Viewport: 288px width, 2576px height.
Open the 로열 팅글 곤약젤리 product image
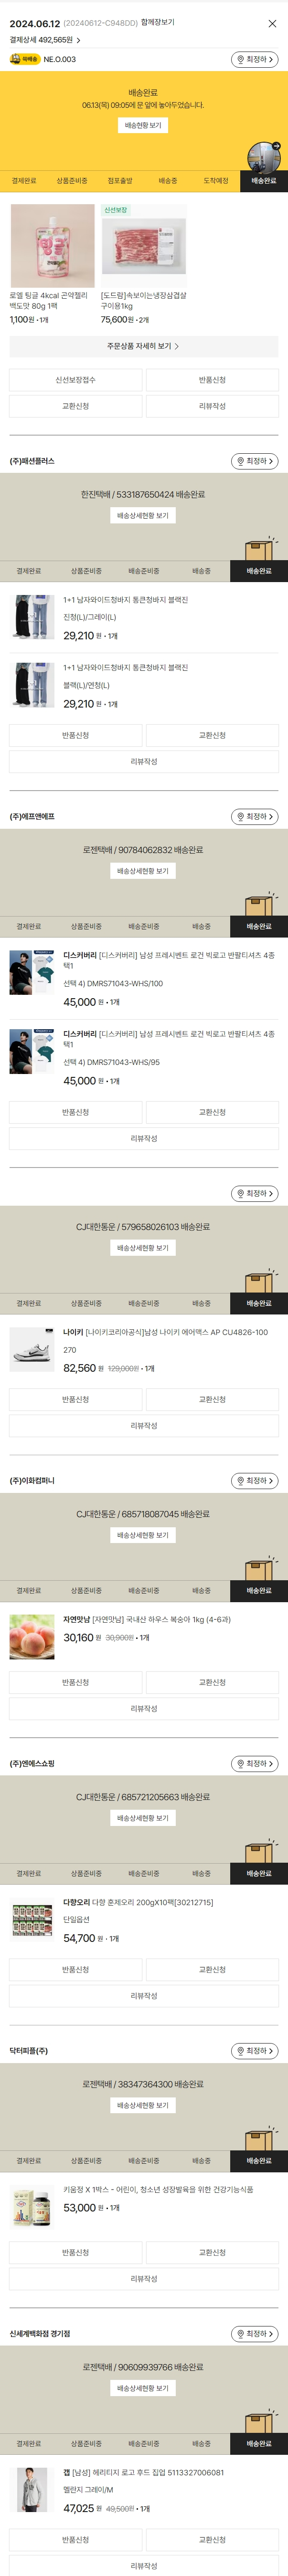point(52,246)
